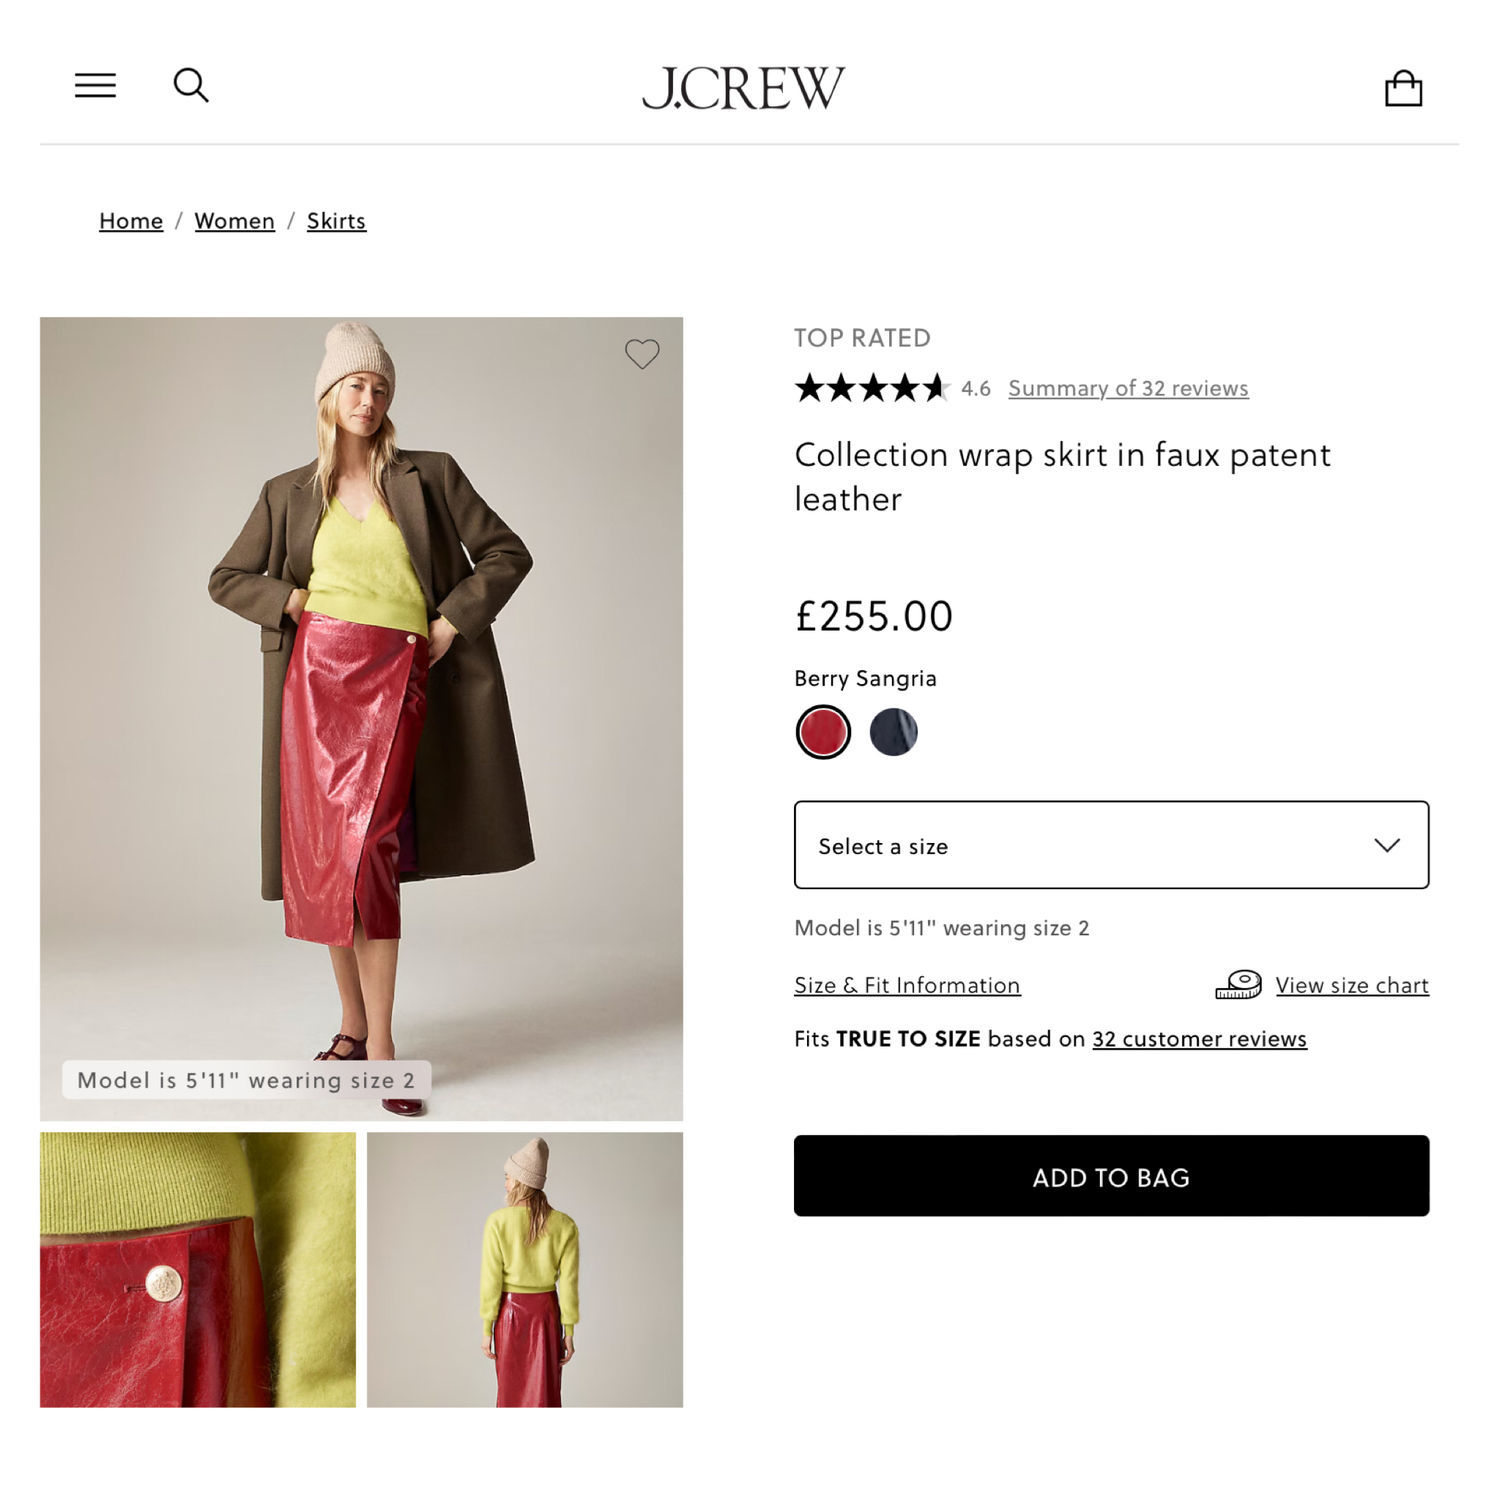Select the navy color swatch
Image resolution: width=1500 pixels, height=1500 pixels.
coord(893,732)
